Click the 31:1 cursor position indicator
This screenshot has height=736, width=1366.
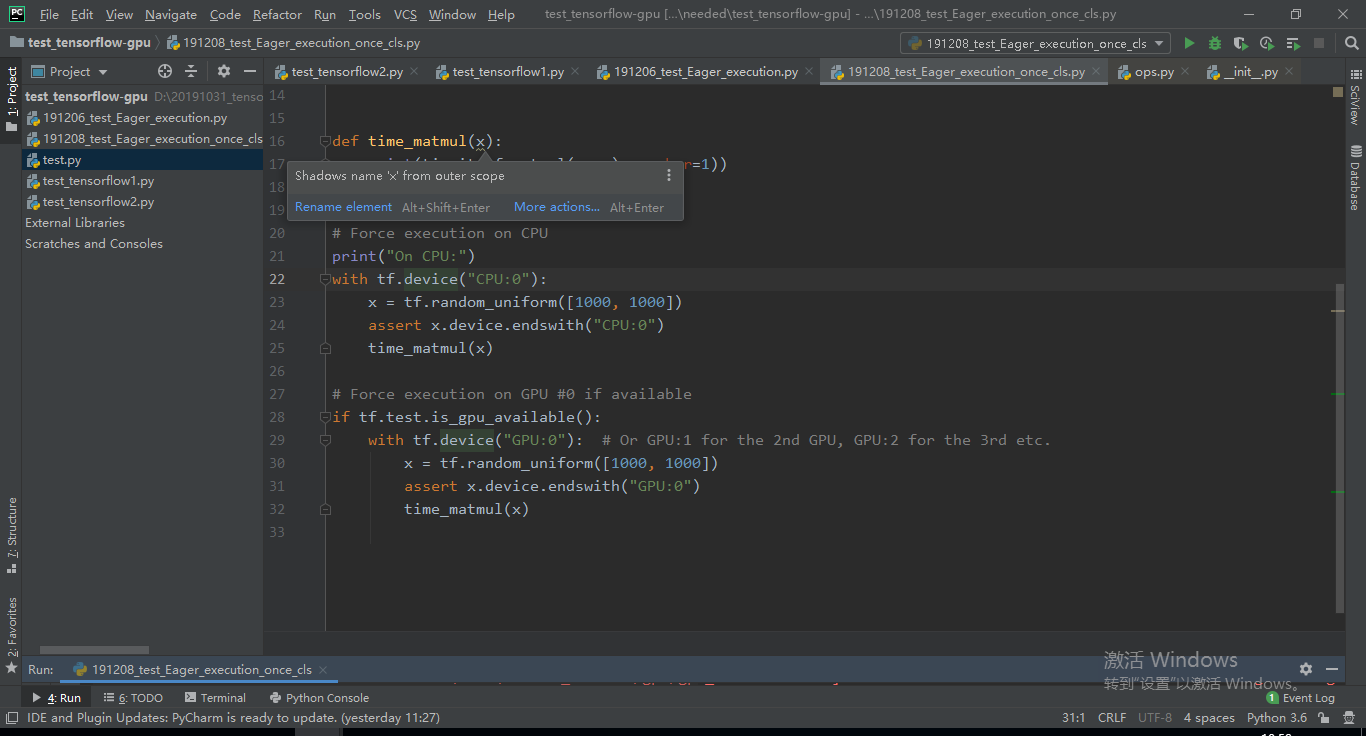pyautogui.click(x=1074, y=717)
